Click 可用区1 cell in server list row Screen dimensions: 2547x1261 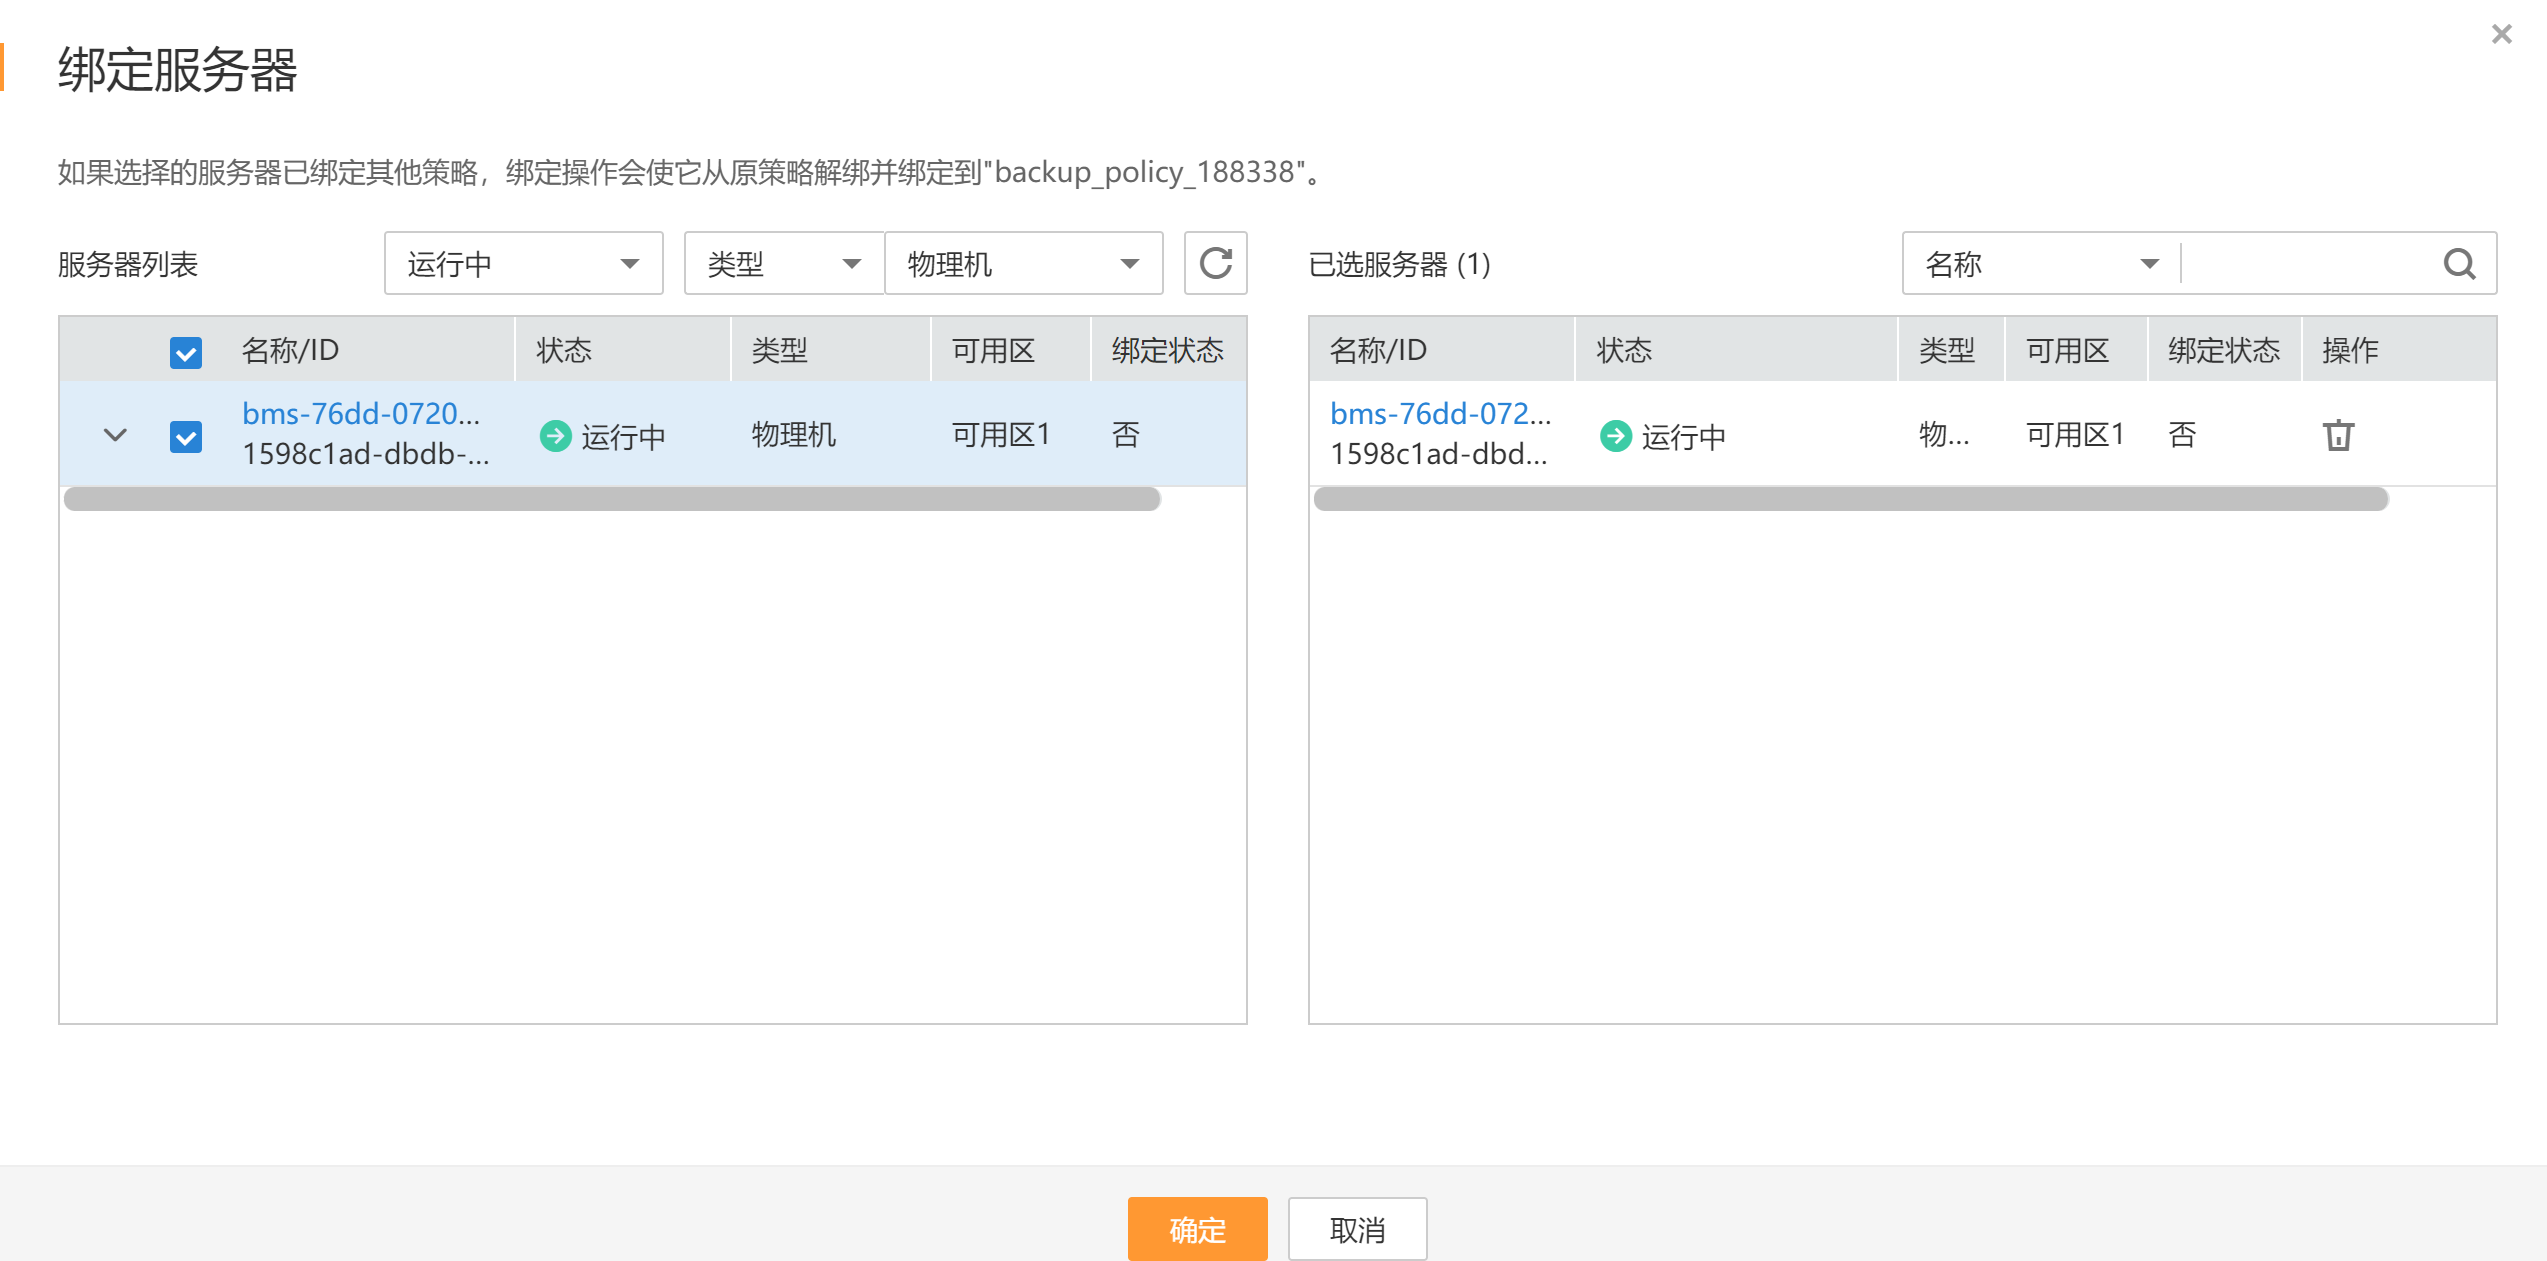[x=1001, y=435]
